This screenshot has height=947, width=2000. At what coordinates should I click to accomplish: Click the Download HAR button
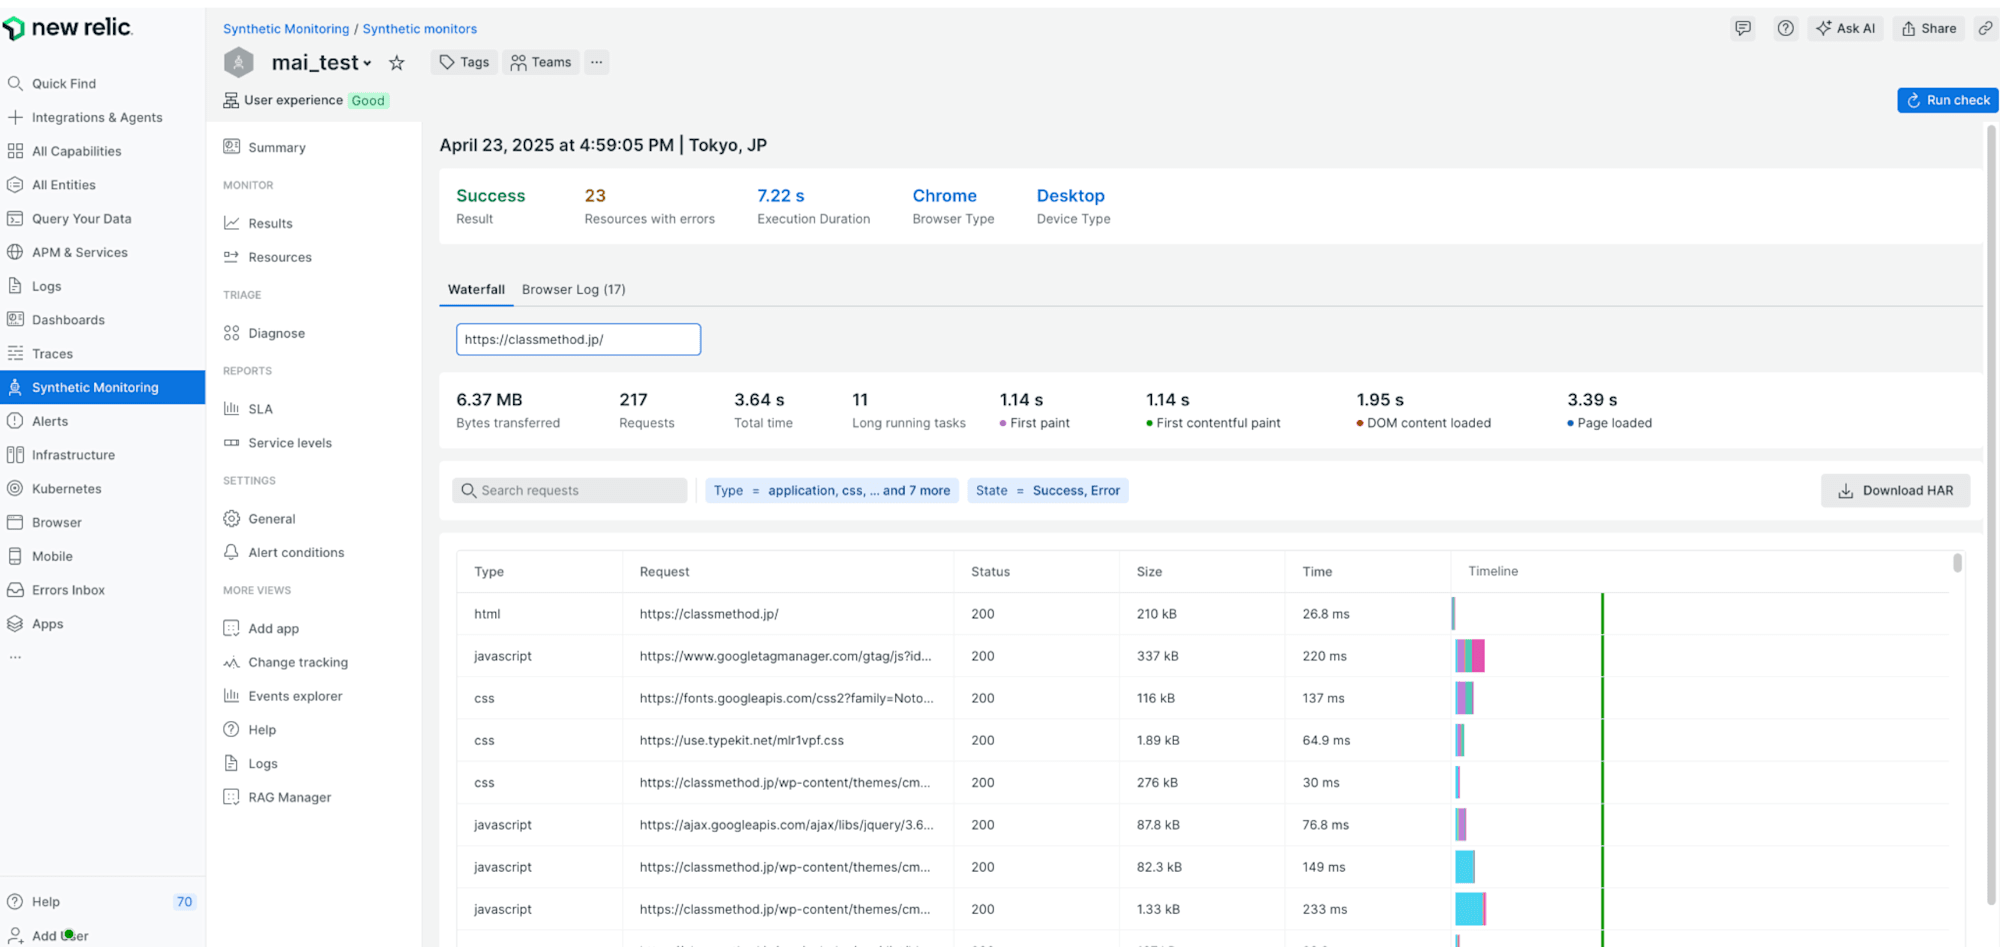coord(1895,490)
